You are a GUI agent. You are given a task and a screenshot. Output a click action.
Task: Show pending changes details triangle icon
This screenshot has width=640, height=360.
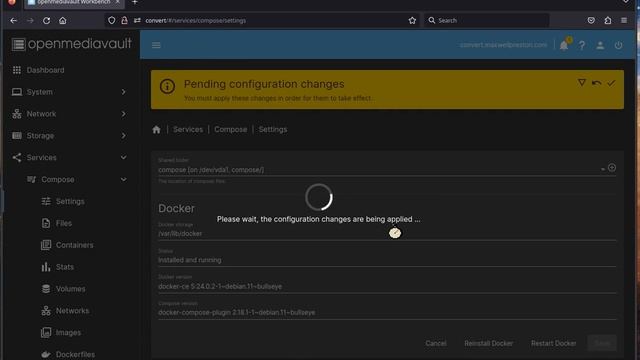point(582,83)
